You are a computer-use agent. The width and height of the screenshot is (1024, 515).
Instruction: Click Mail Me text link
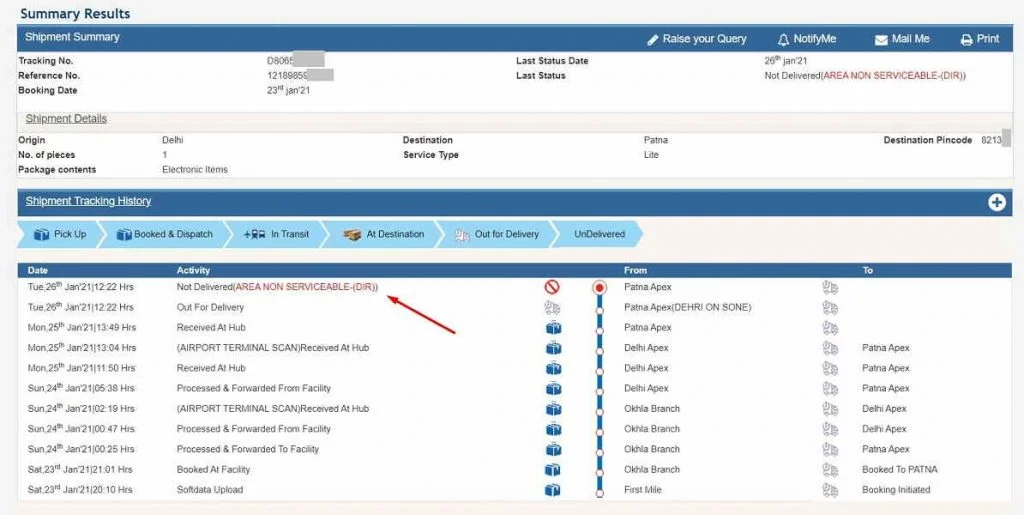click(x=910, y=39)
